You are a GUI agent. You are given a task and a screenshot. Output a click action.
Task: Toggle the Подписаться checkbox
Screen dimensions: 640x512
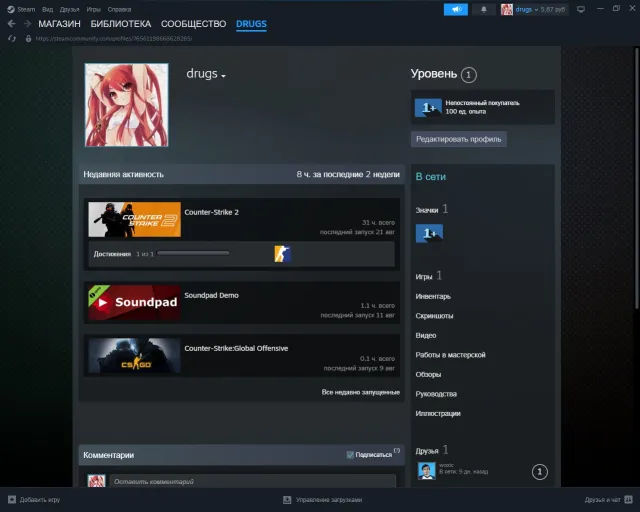coord(350,455)
